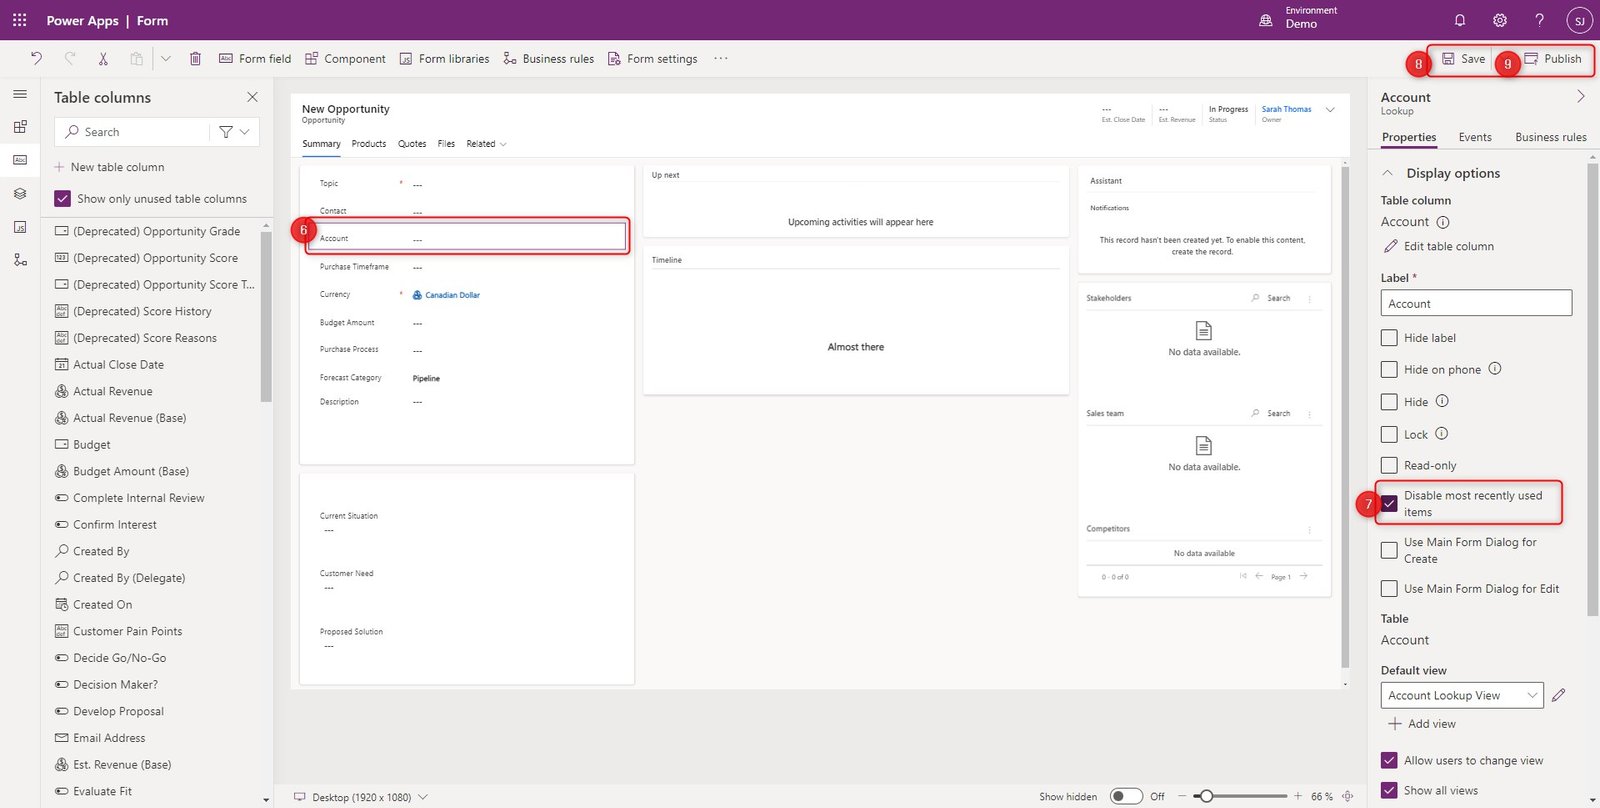The image size is (1600, 808).
Task: Click the Label text field
Action: click(x=1476, y=303)
